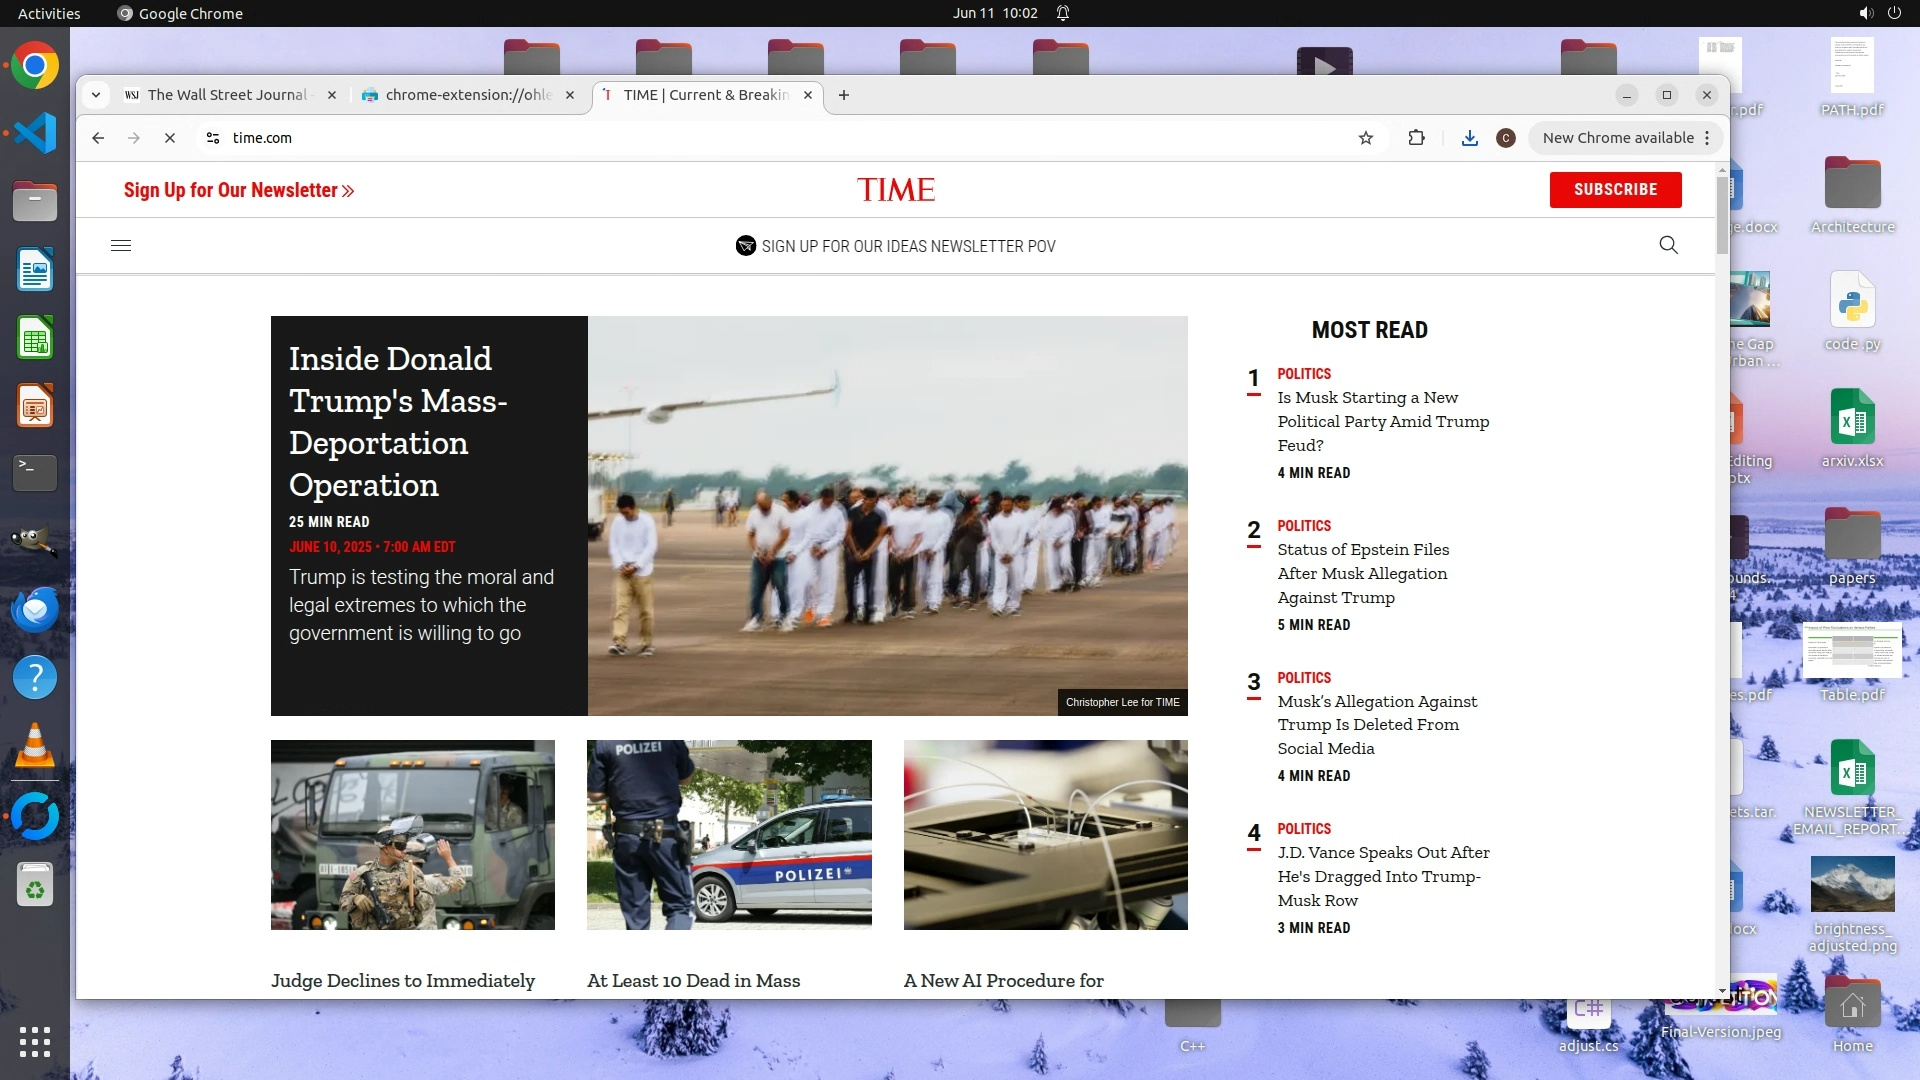Bookmark this page with star icon
Viewport: 1920px width, 1080px height.
(x=1366, y=138)
